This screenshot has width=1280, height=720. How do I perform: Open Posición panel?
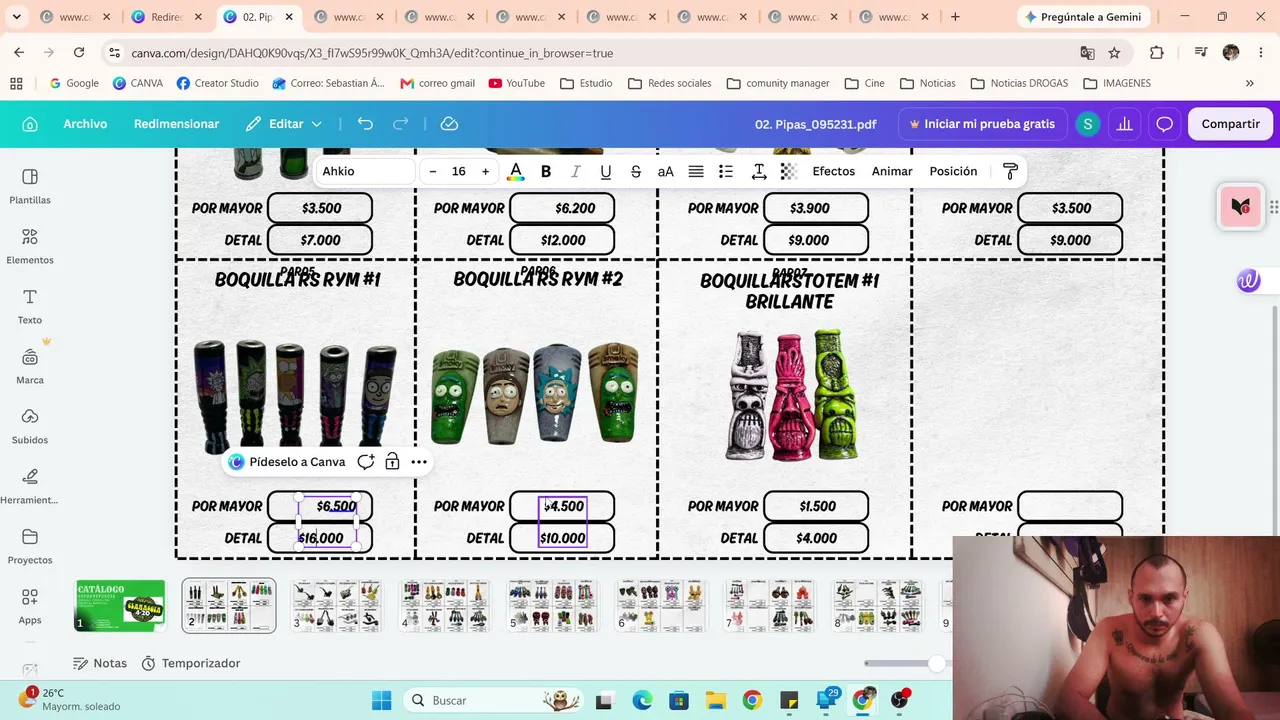click(x=953, y=171)
